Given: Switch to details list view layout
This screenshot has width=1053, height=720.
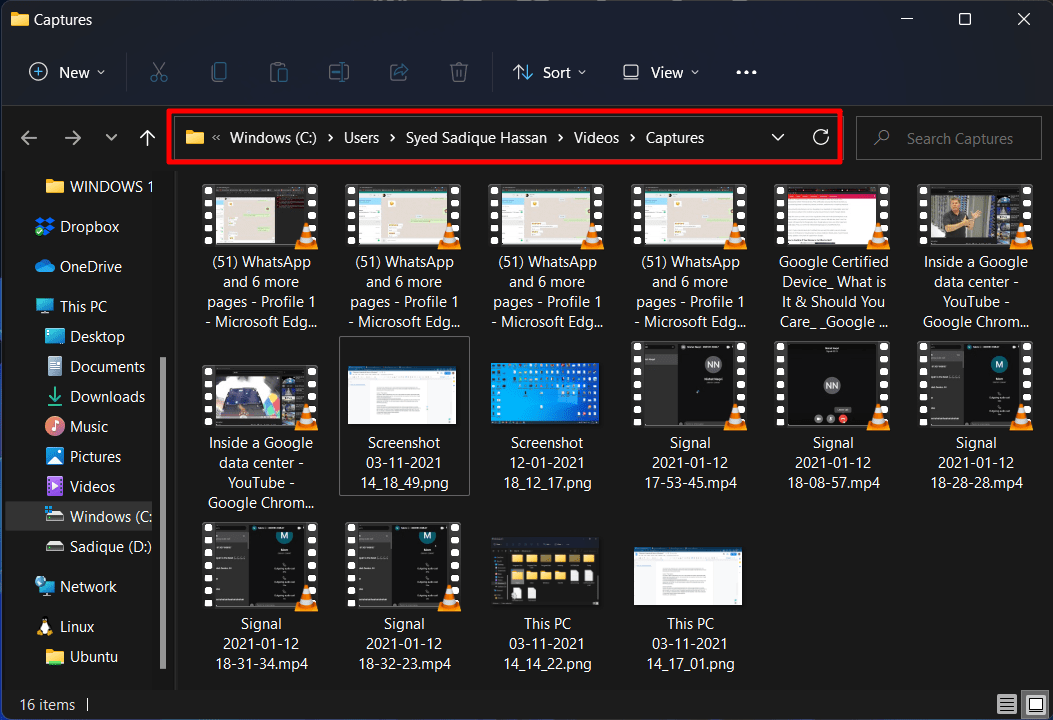Looking at the screenshot, I should 1007,704.
